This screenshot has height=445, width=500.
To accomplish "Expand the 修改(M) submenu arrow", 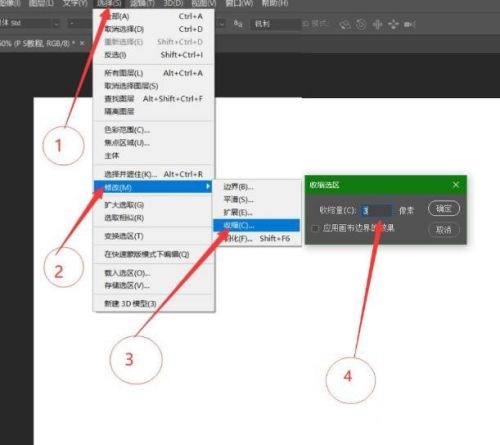I will click(x=208, y=186).
